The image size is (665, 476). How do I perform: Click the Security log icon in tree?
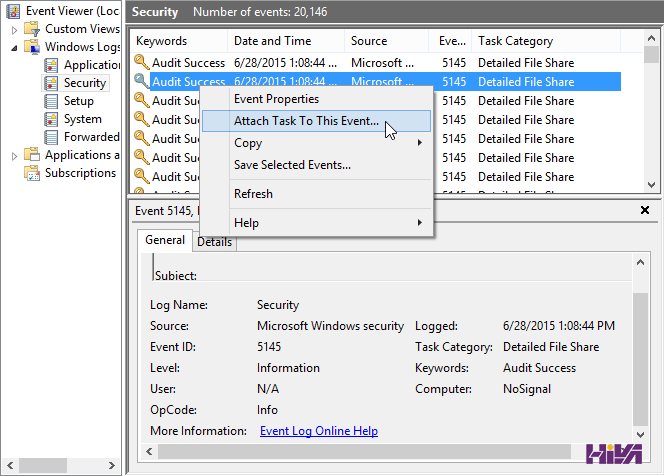pos(51,83)
